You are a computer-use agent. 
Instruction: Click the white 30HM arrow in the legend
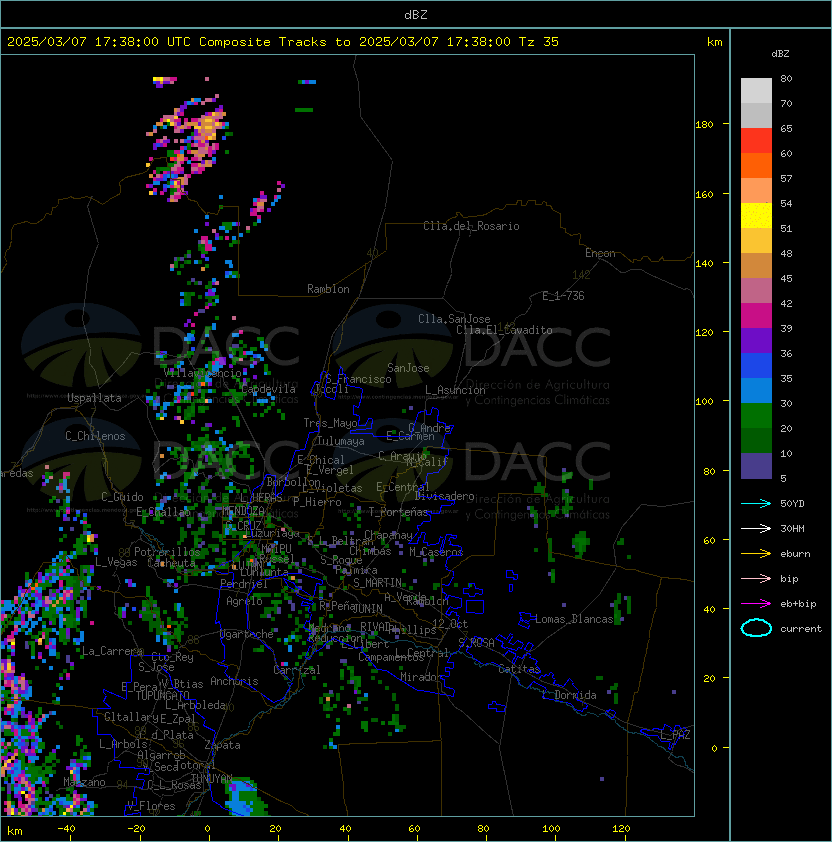pos(756,529)
